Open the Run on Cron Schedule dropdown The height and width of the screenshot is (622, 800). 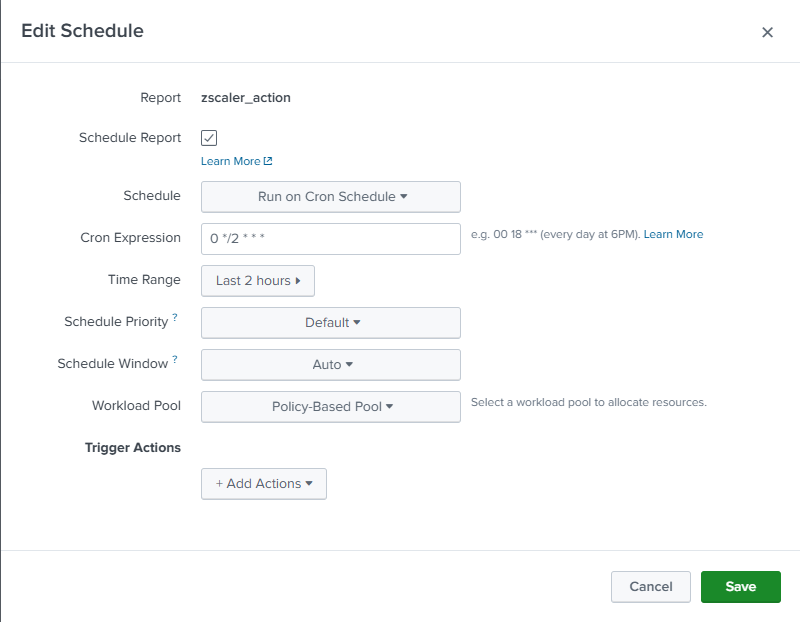pos(331,197)
